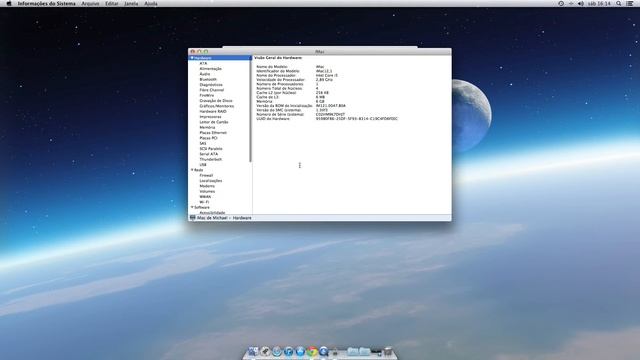Select Alimentação in the sidebar

[211, 69]
